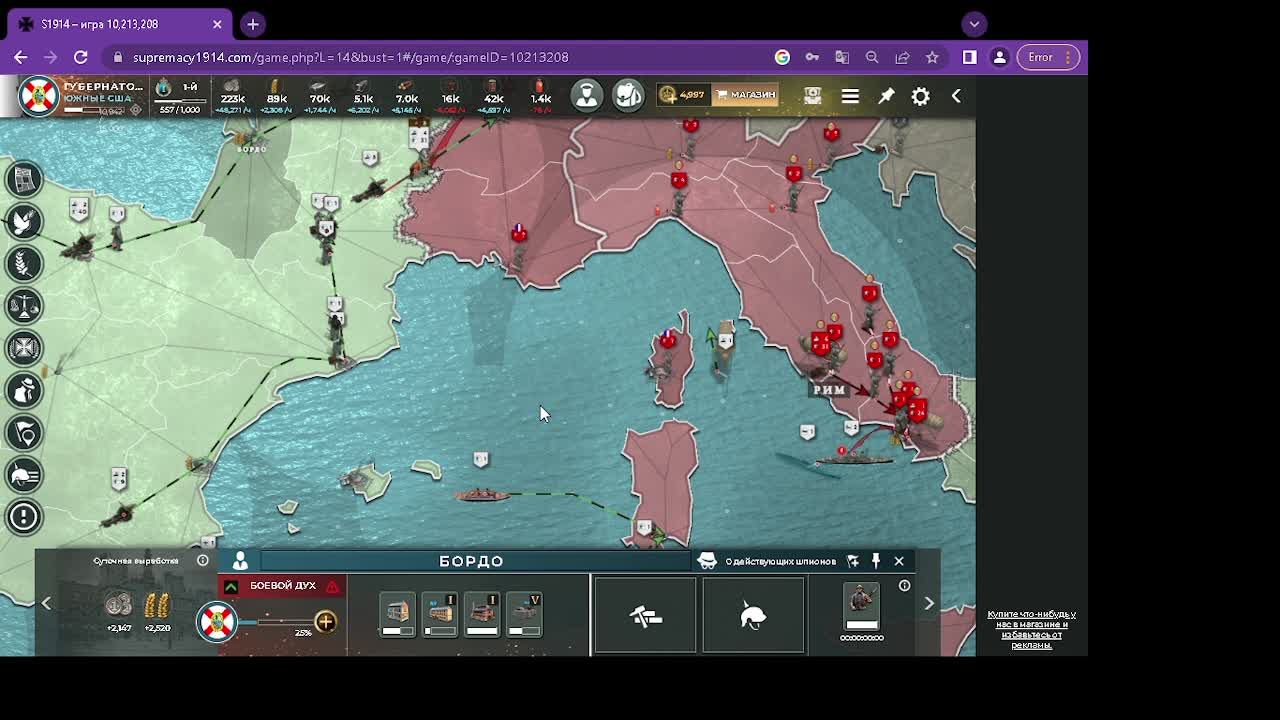
Task: Click the morale warning triangle icon
Action: point(332,586)
